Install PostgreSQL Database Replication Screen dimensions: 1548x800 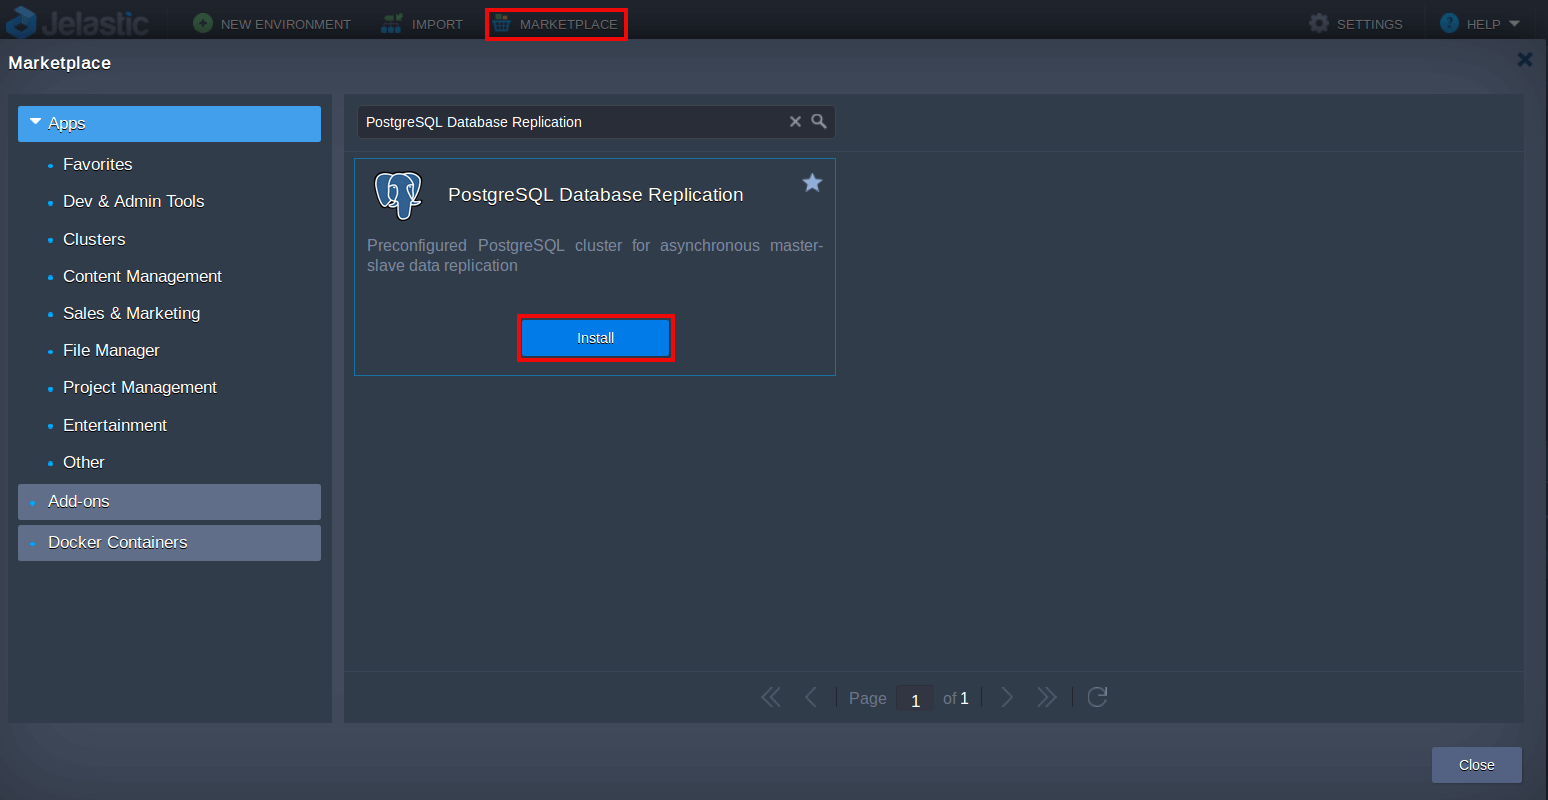click(596, 338)
